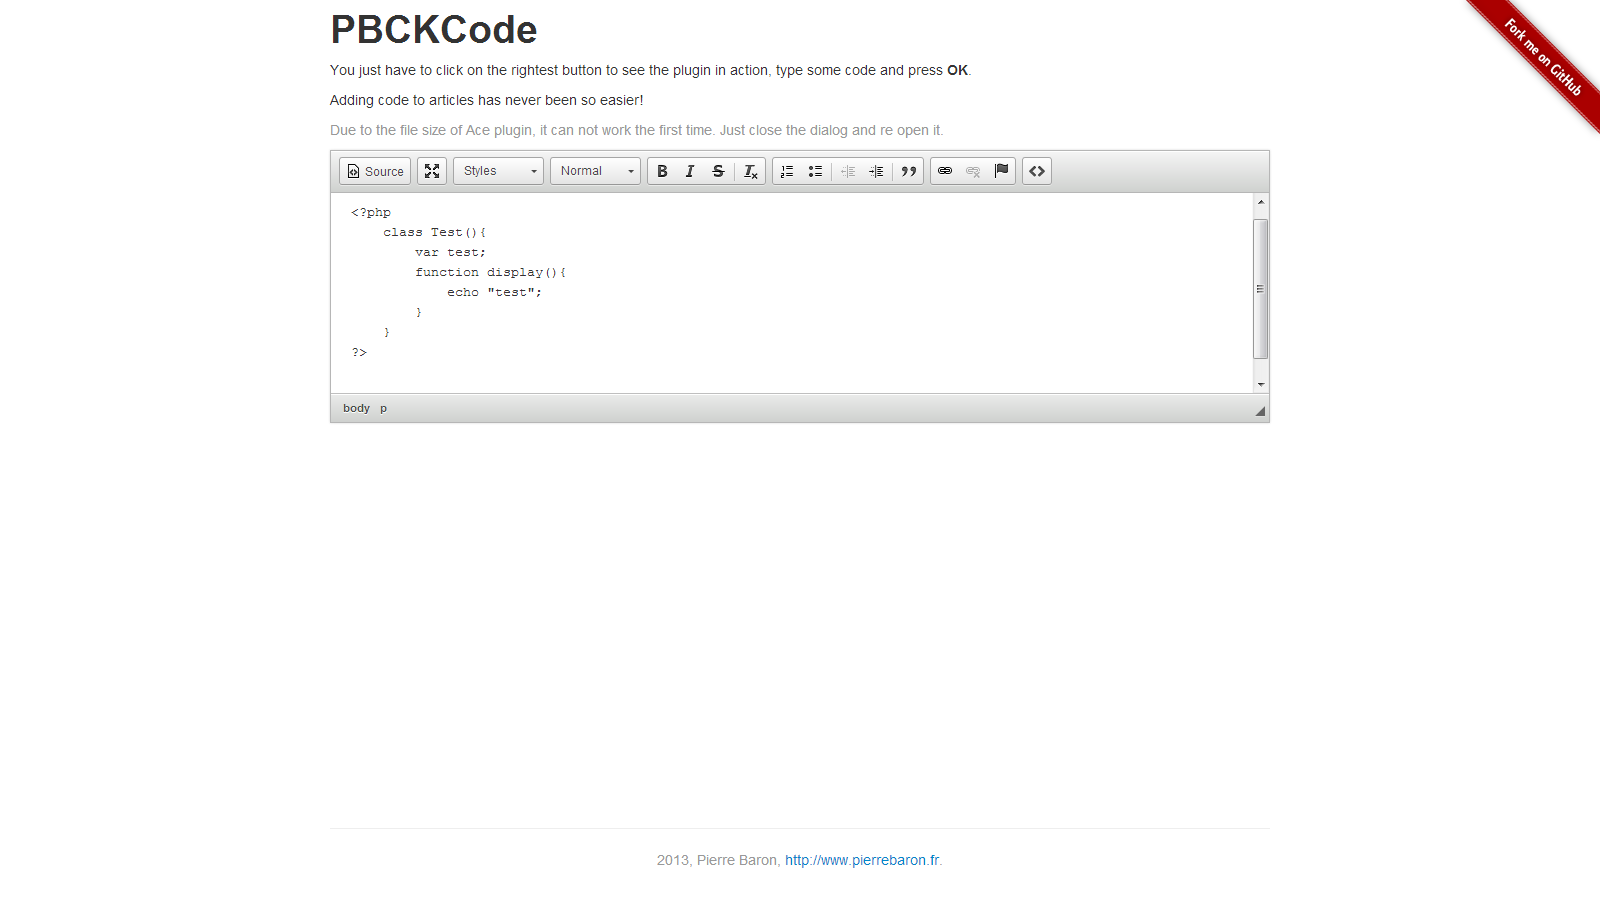Maximize the editor with the fullscreen icon
The image size is (1600, 900).
432,171
